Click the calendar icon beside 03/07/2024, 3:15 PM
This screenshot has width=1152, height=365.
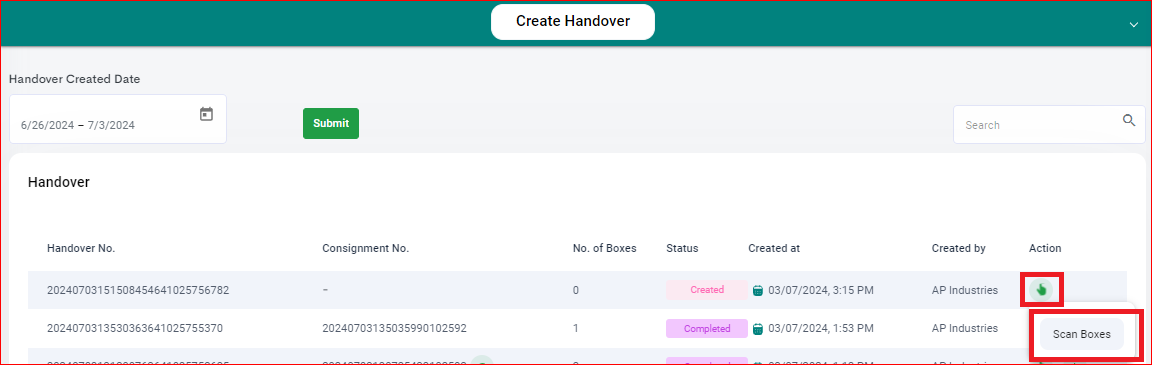[x=758, y=290]
